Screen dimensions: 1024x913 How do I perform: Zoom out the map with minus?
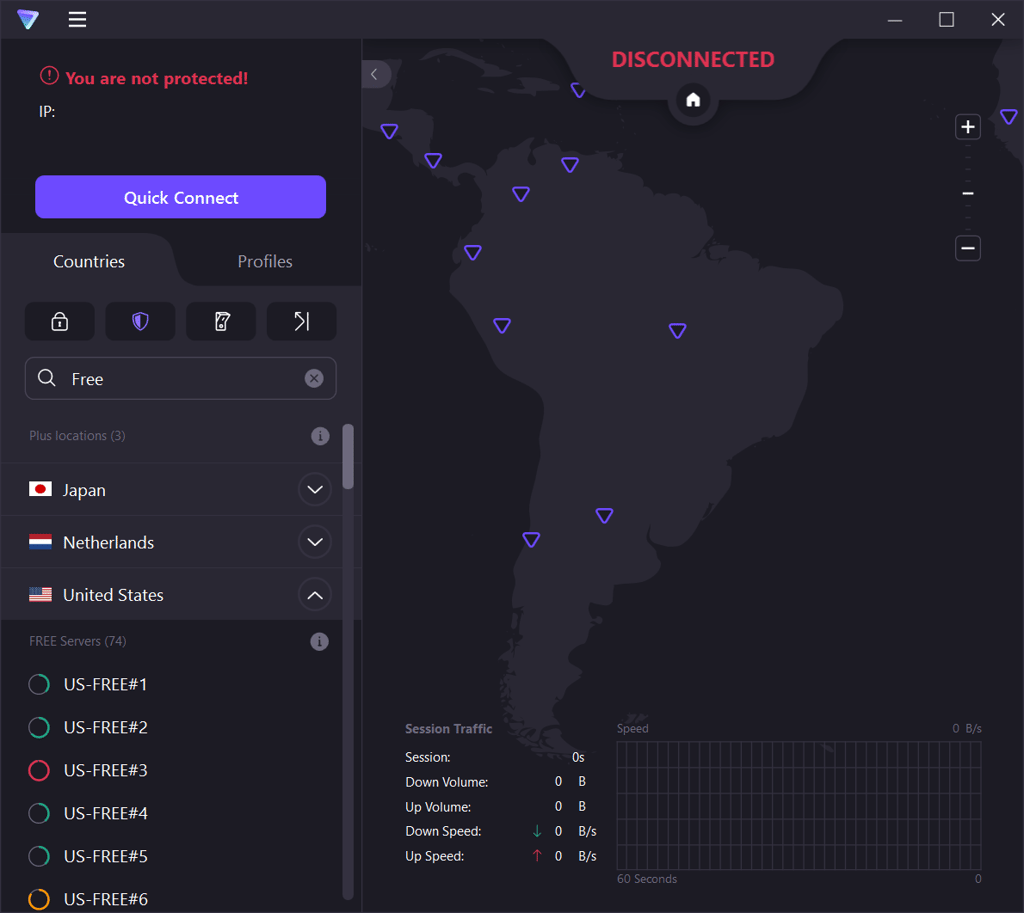[x=968, y=248]
